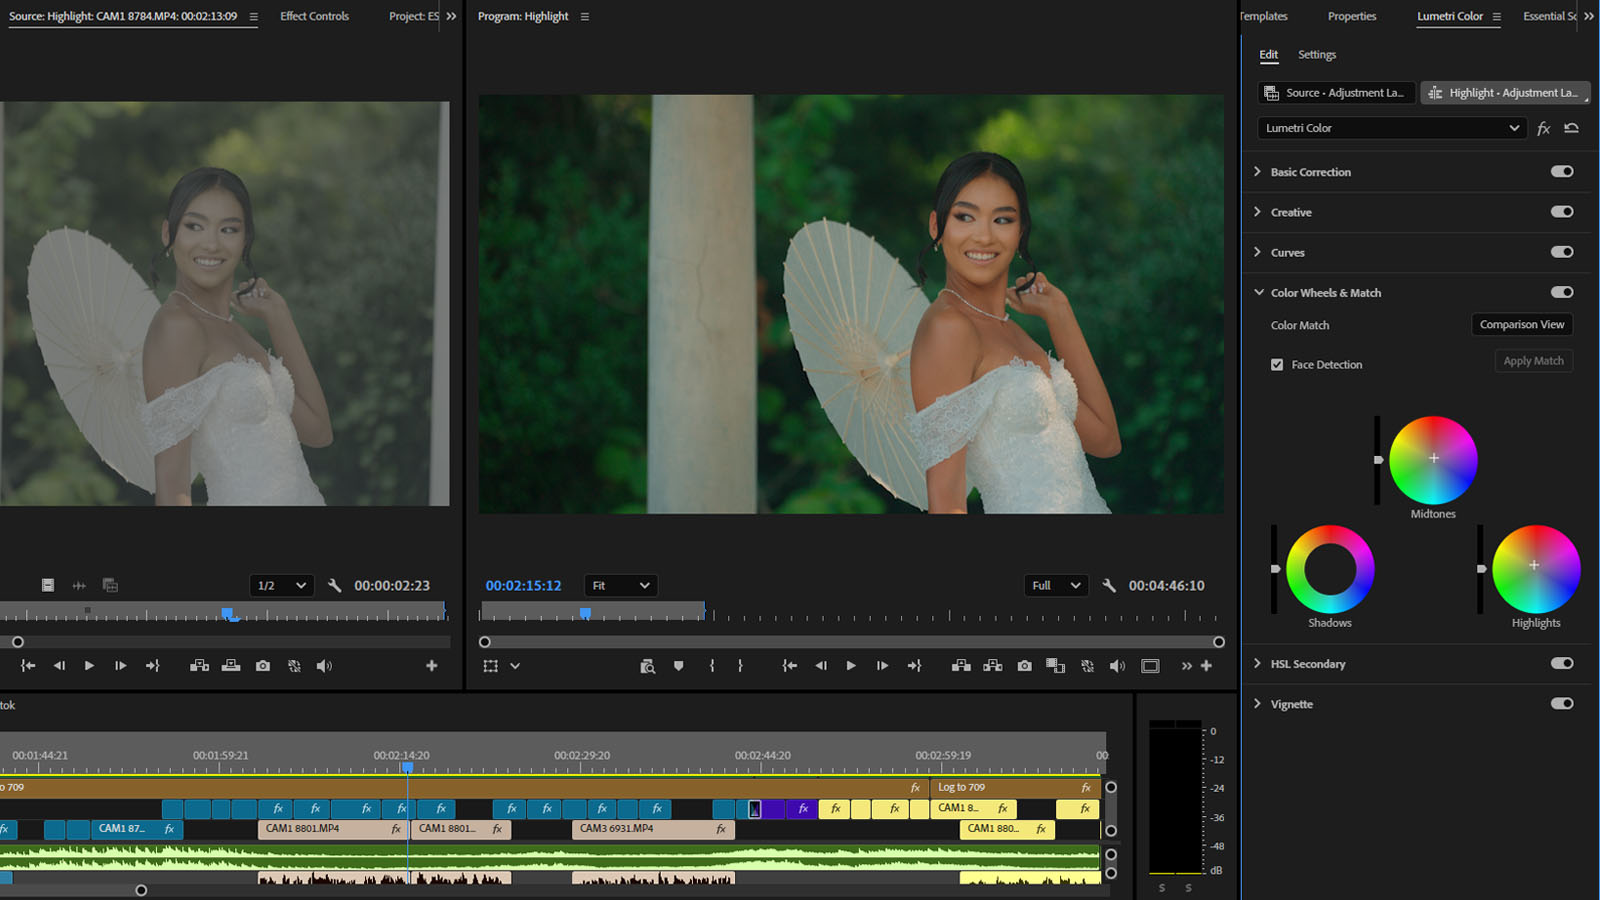The height and width of the screenshot is (900, 1600).
Task: Click Overwrite button in Source monitor
Action: tap(231, 666)
